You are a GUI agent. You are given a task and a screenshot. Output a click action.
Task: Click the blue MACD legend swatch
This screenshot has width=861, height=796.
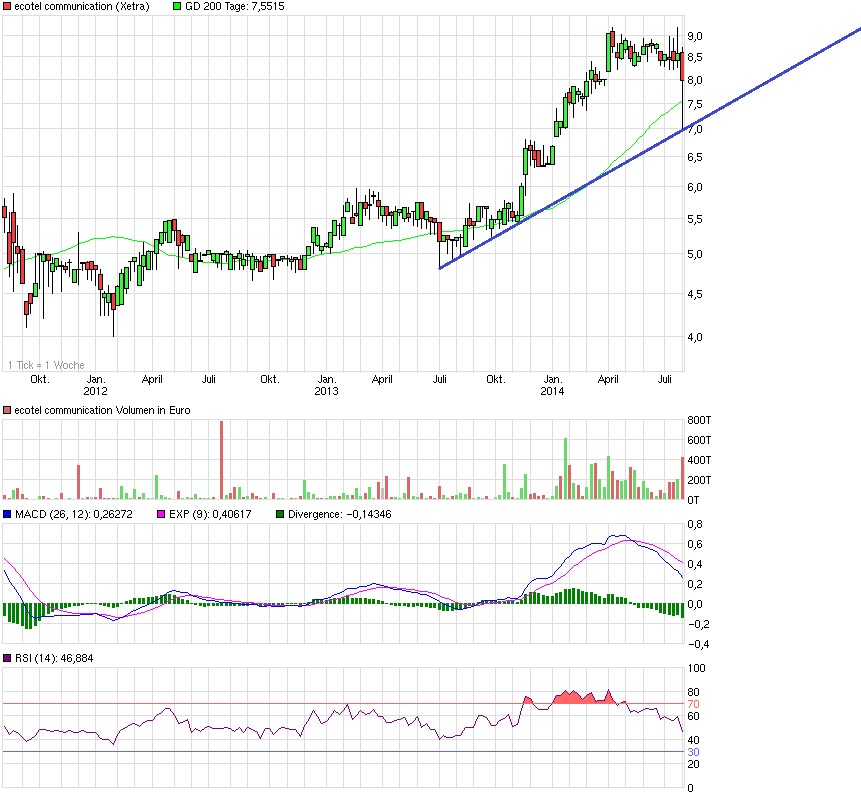8,515
